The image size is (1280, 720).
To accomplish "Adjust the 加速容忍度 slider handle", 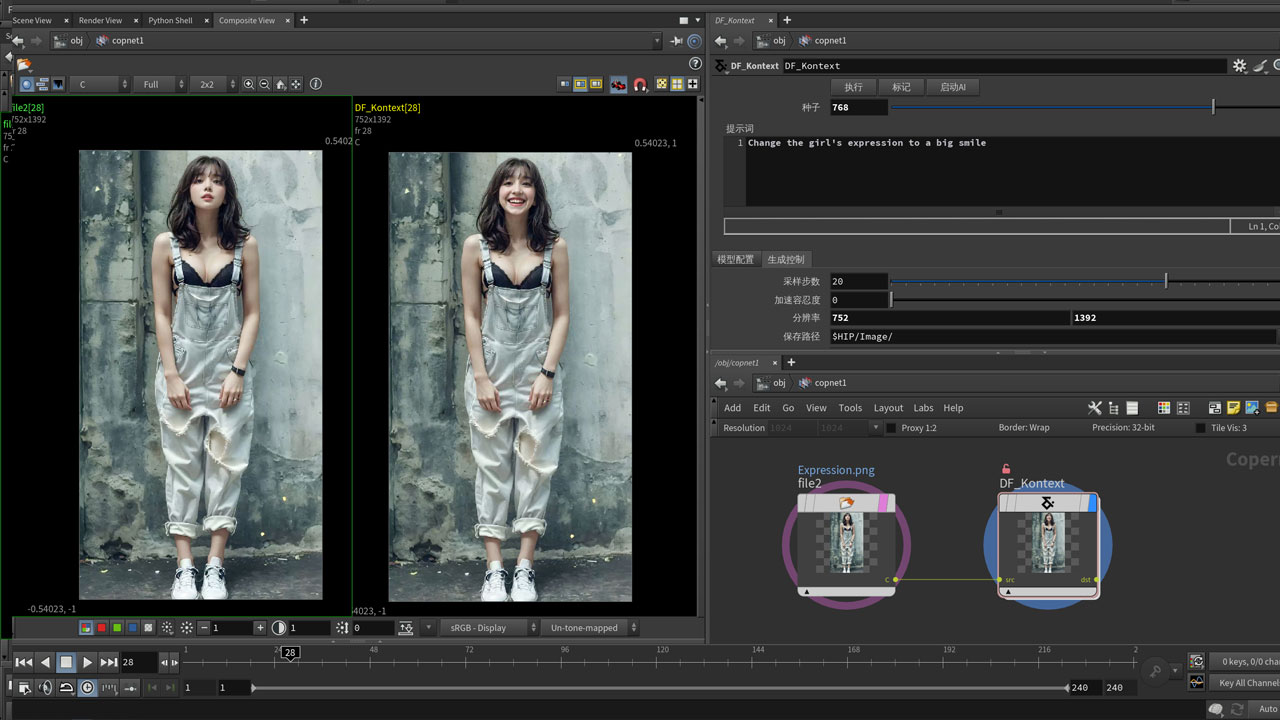I will pyautogui.click(x=891, y=299).
